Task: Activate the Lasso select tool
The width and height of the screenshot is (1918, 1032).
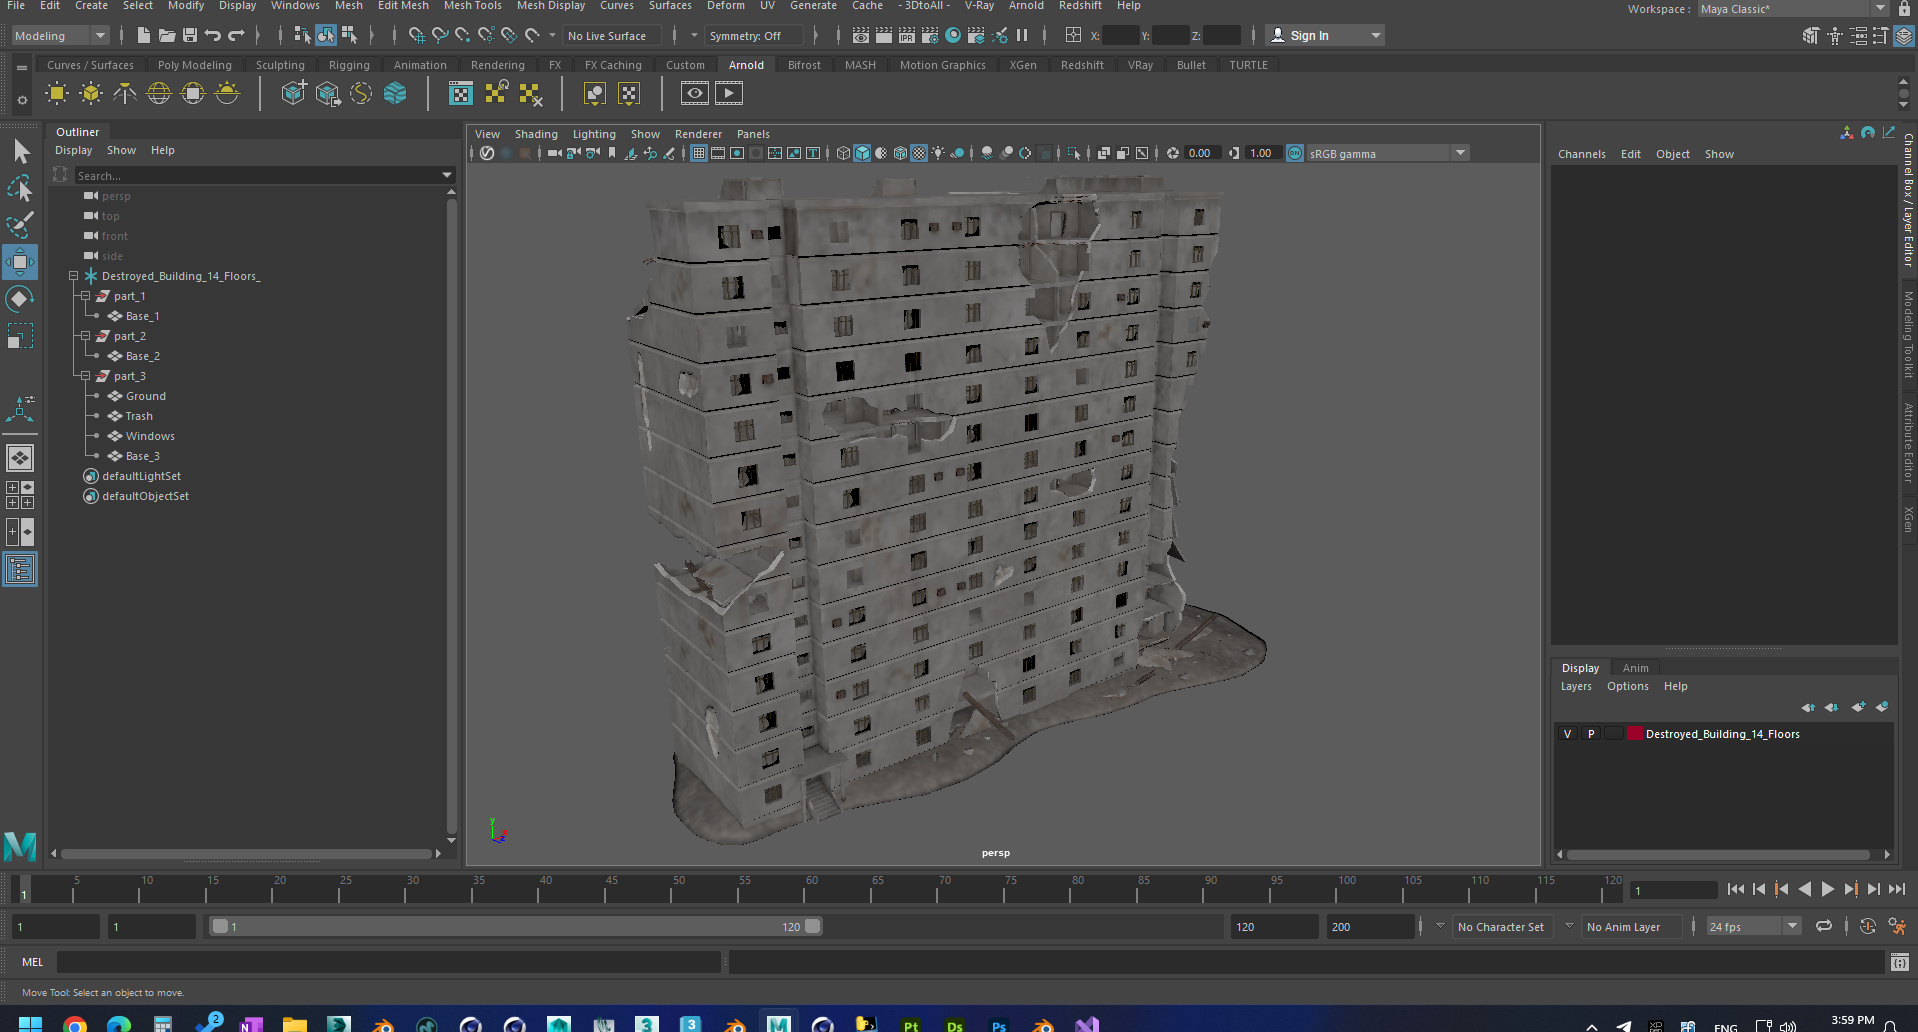Action: click(x=20, y=188)
